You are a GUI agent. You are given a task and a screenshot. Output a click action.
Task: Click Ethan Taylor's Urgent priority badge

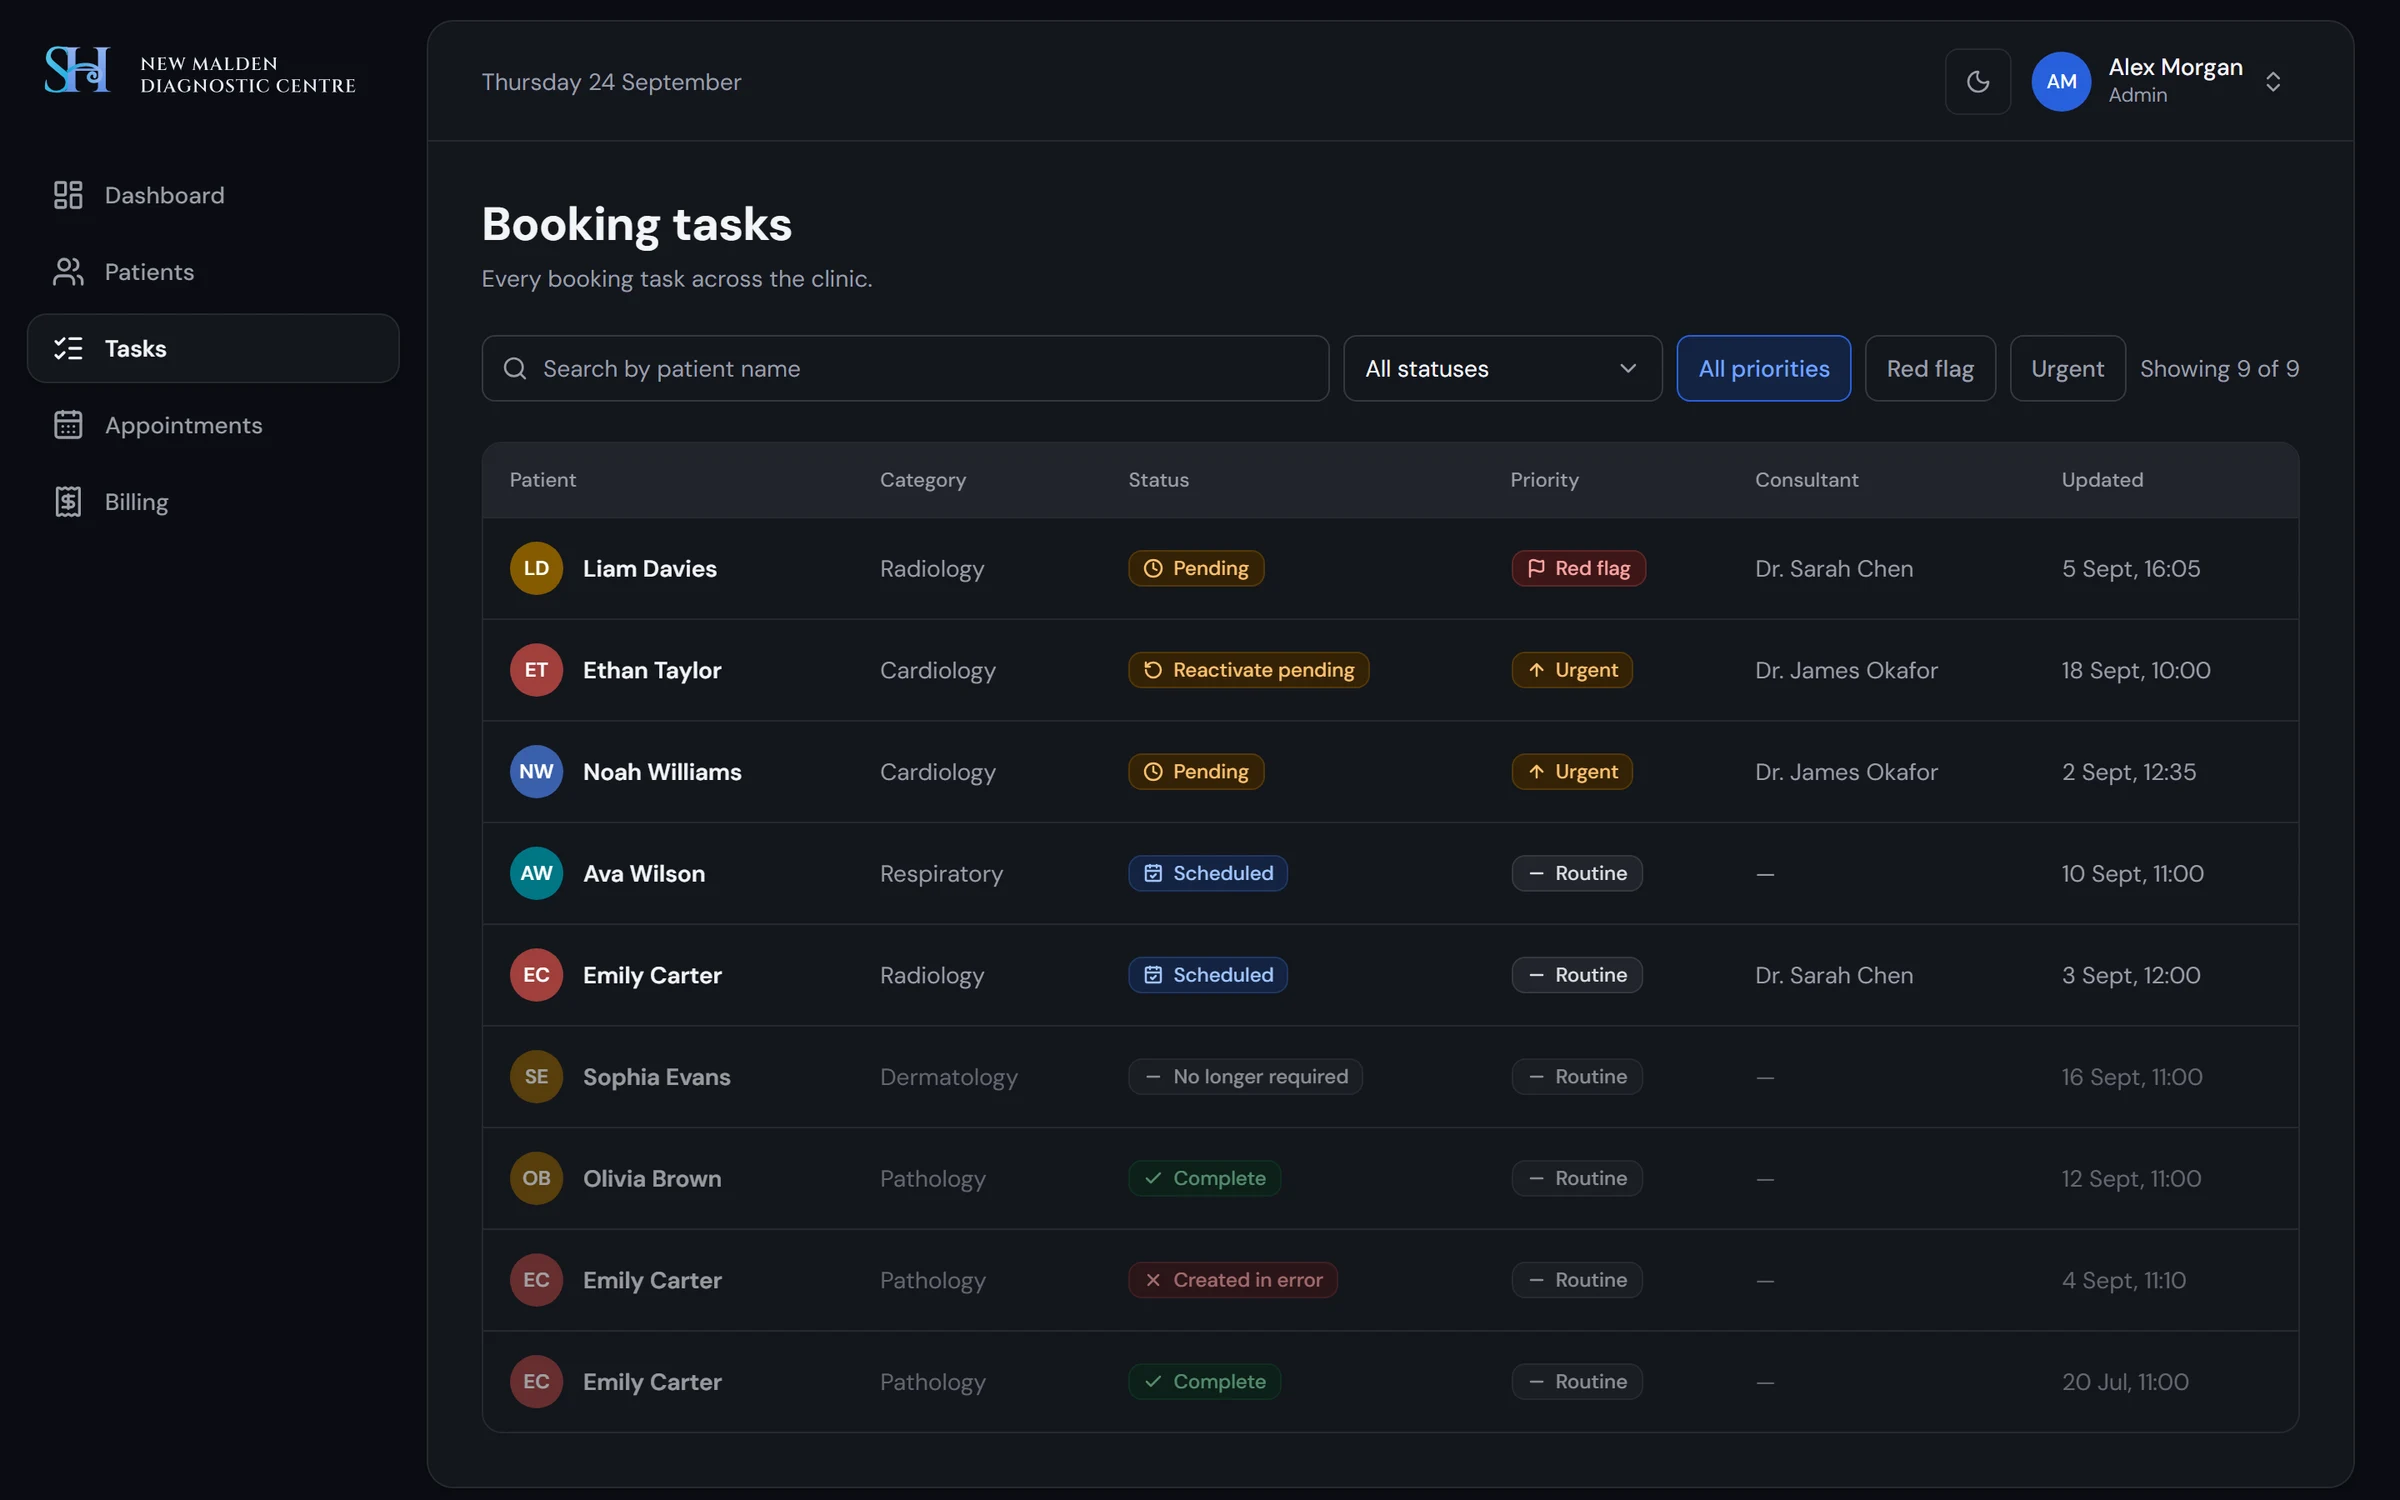click(1572, 670)
